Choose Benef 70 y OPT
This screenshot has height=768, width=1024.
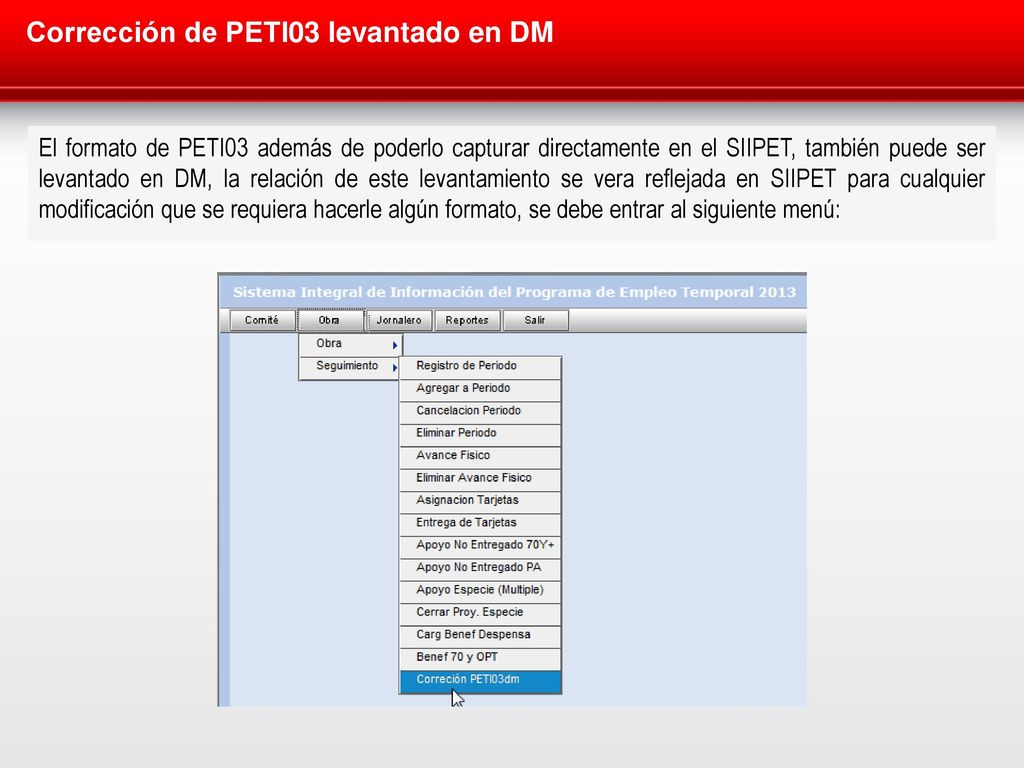[x=480, y=658]
